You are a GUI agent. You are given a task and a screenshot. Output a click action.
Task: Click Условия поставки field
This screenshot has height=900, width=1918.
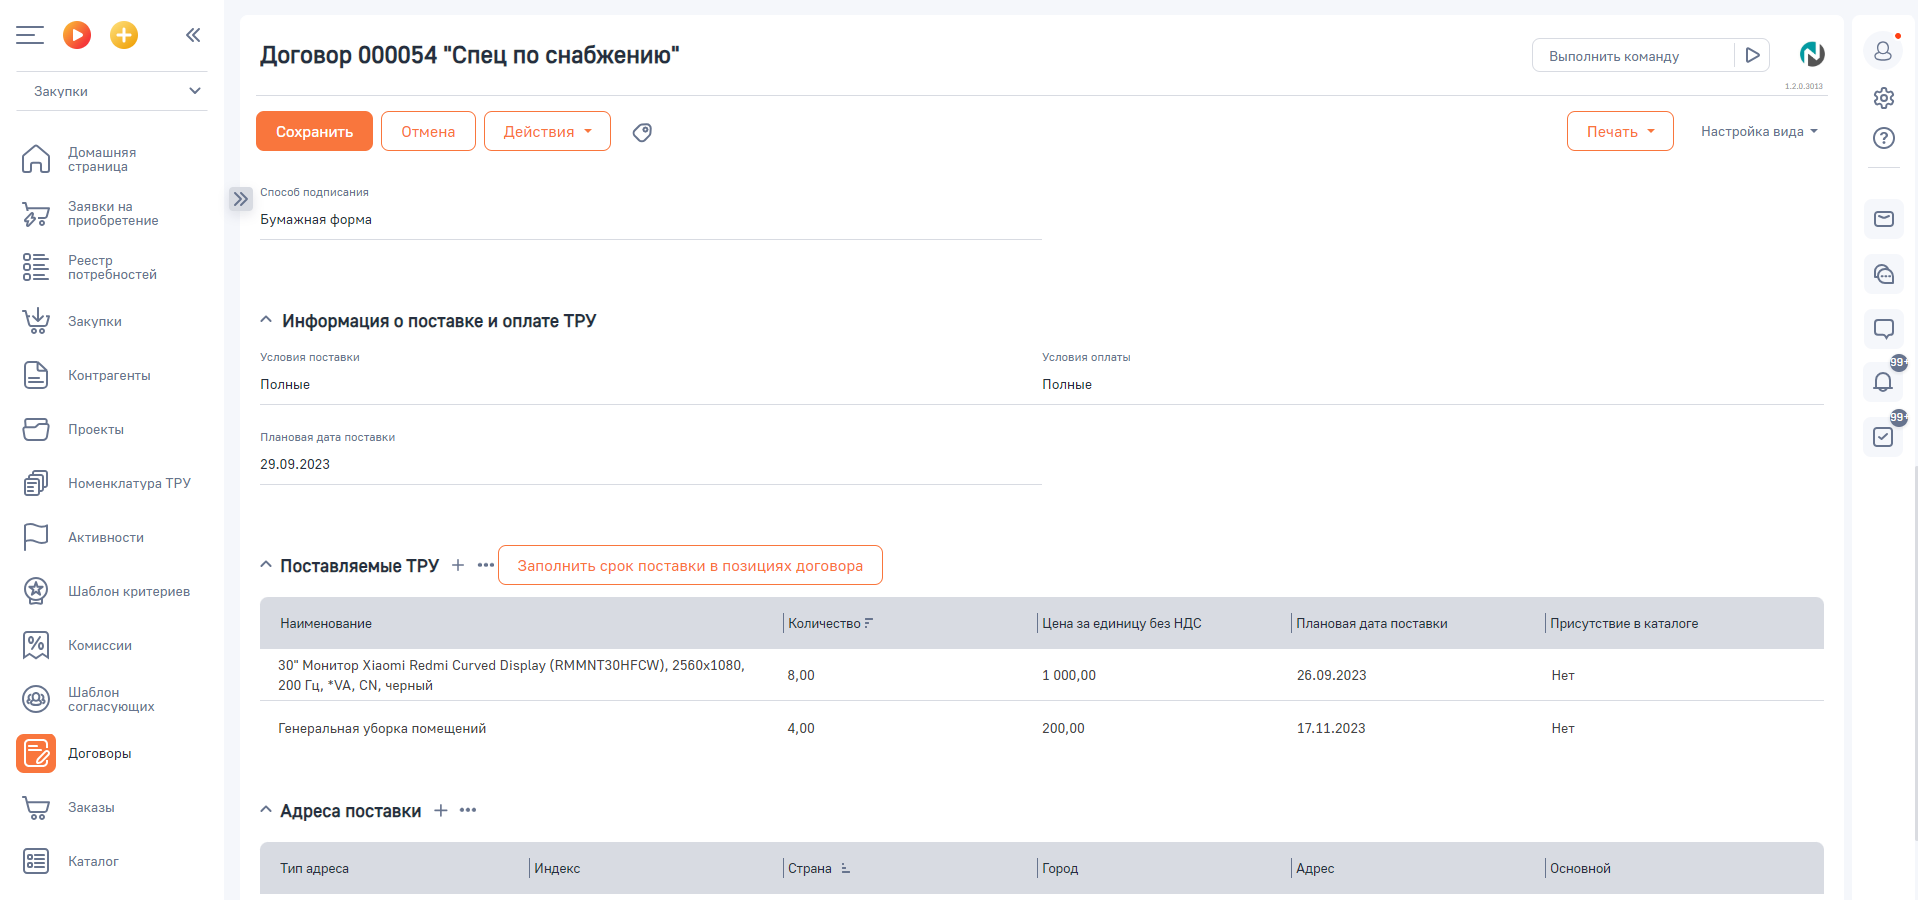651,384
